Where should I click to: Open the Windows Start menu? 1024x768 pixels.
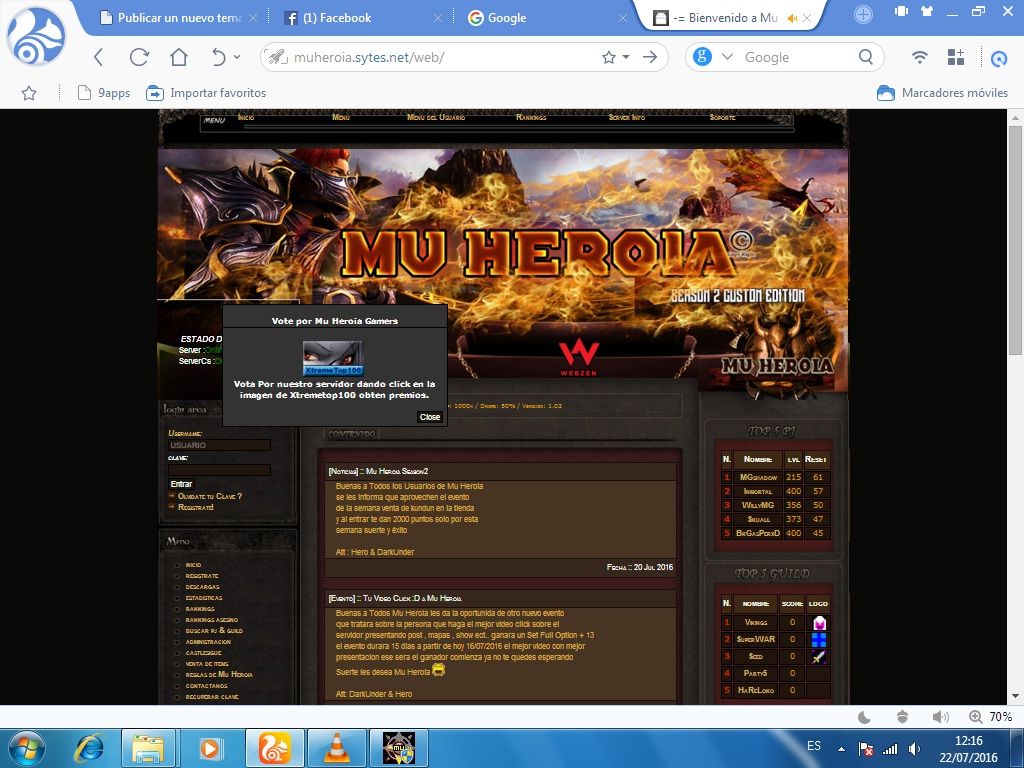click(x=26, y=748)
